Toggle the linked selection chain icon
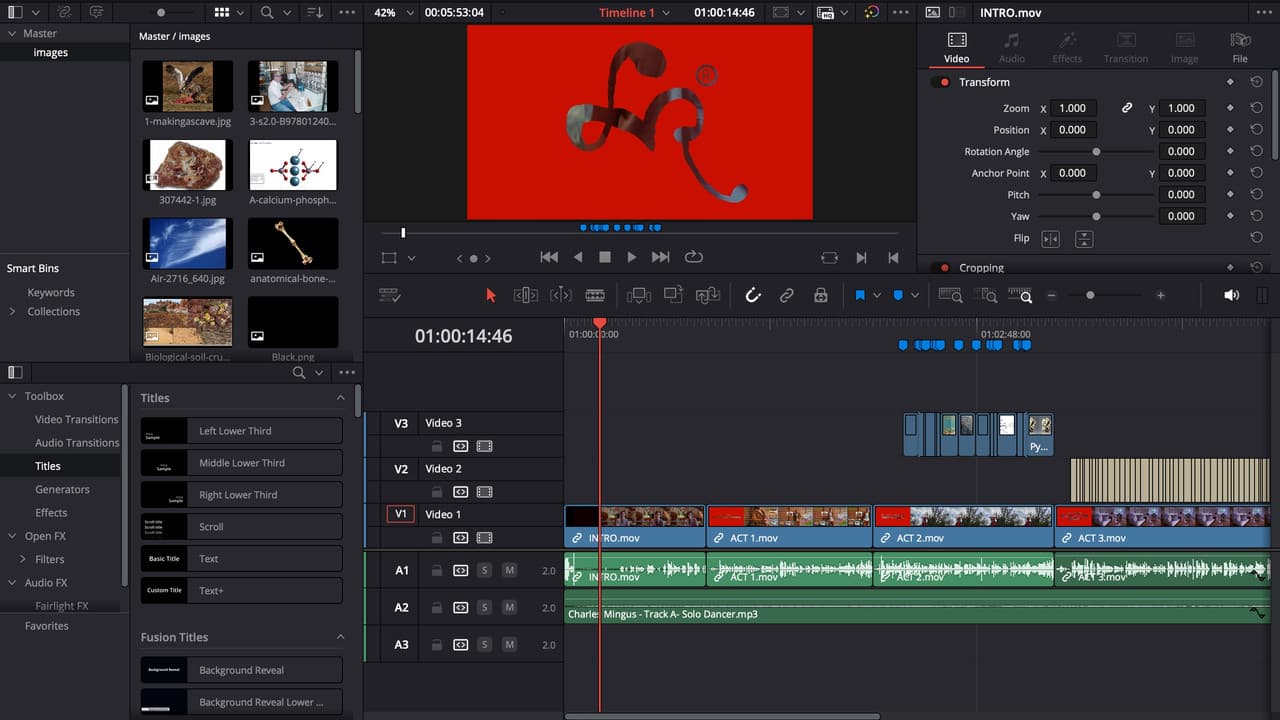 (787, 295)
